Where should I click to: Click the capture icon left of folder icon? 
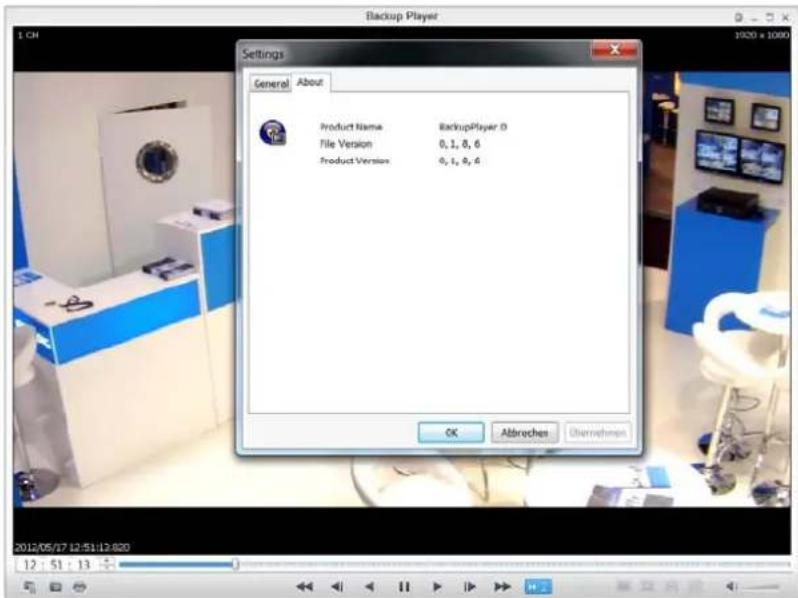pyautogui.click(x=30, y=587)
